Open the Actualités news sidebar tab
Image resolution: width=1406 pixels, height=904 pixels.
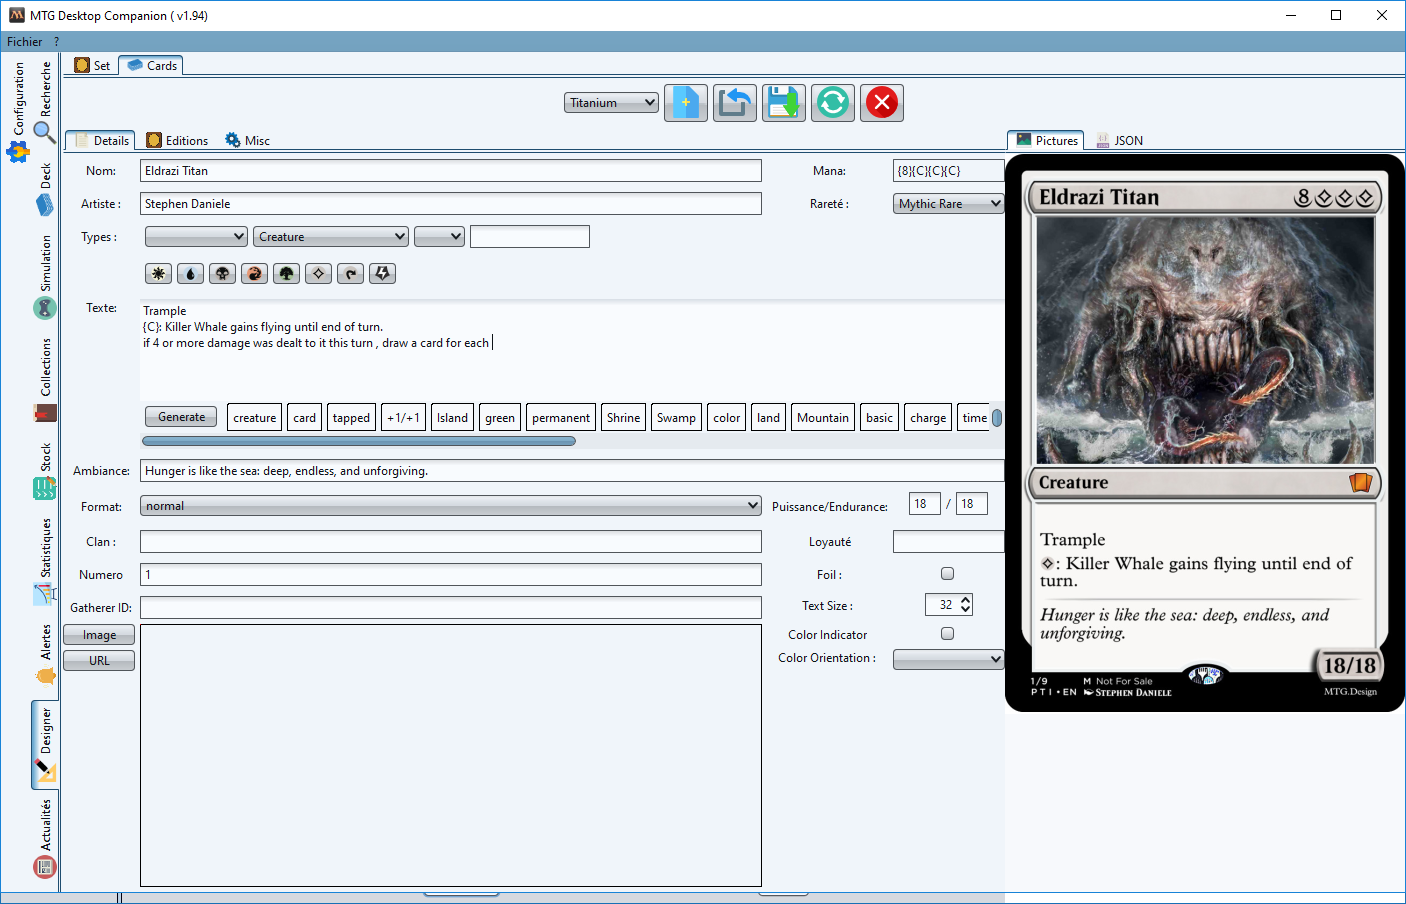coord(45,838)
